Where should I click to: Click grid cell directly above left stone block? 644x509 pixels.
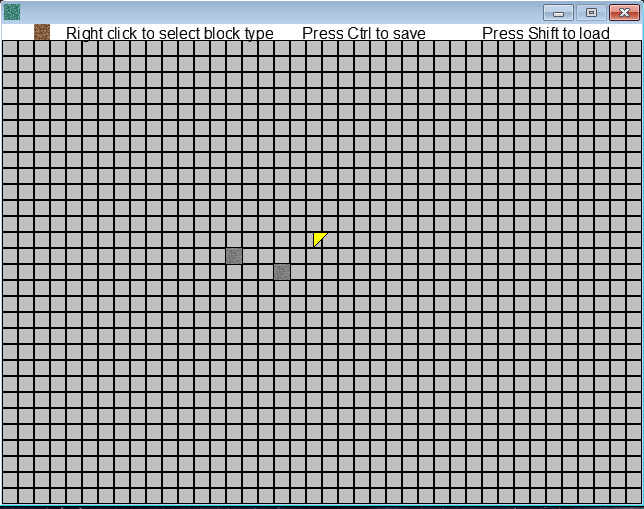pos(234,240)
